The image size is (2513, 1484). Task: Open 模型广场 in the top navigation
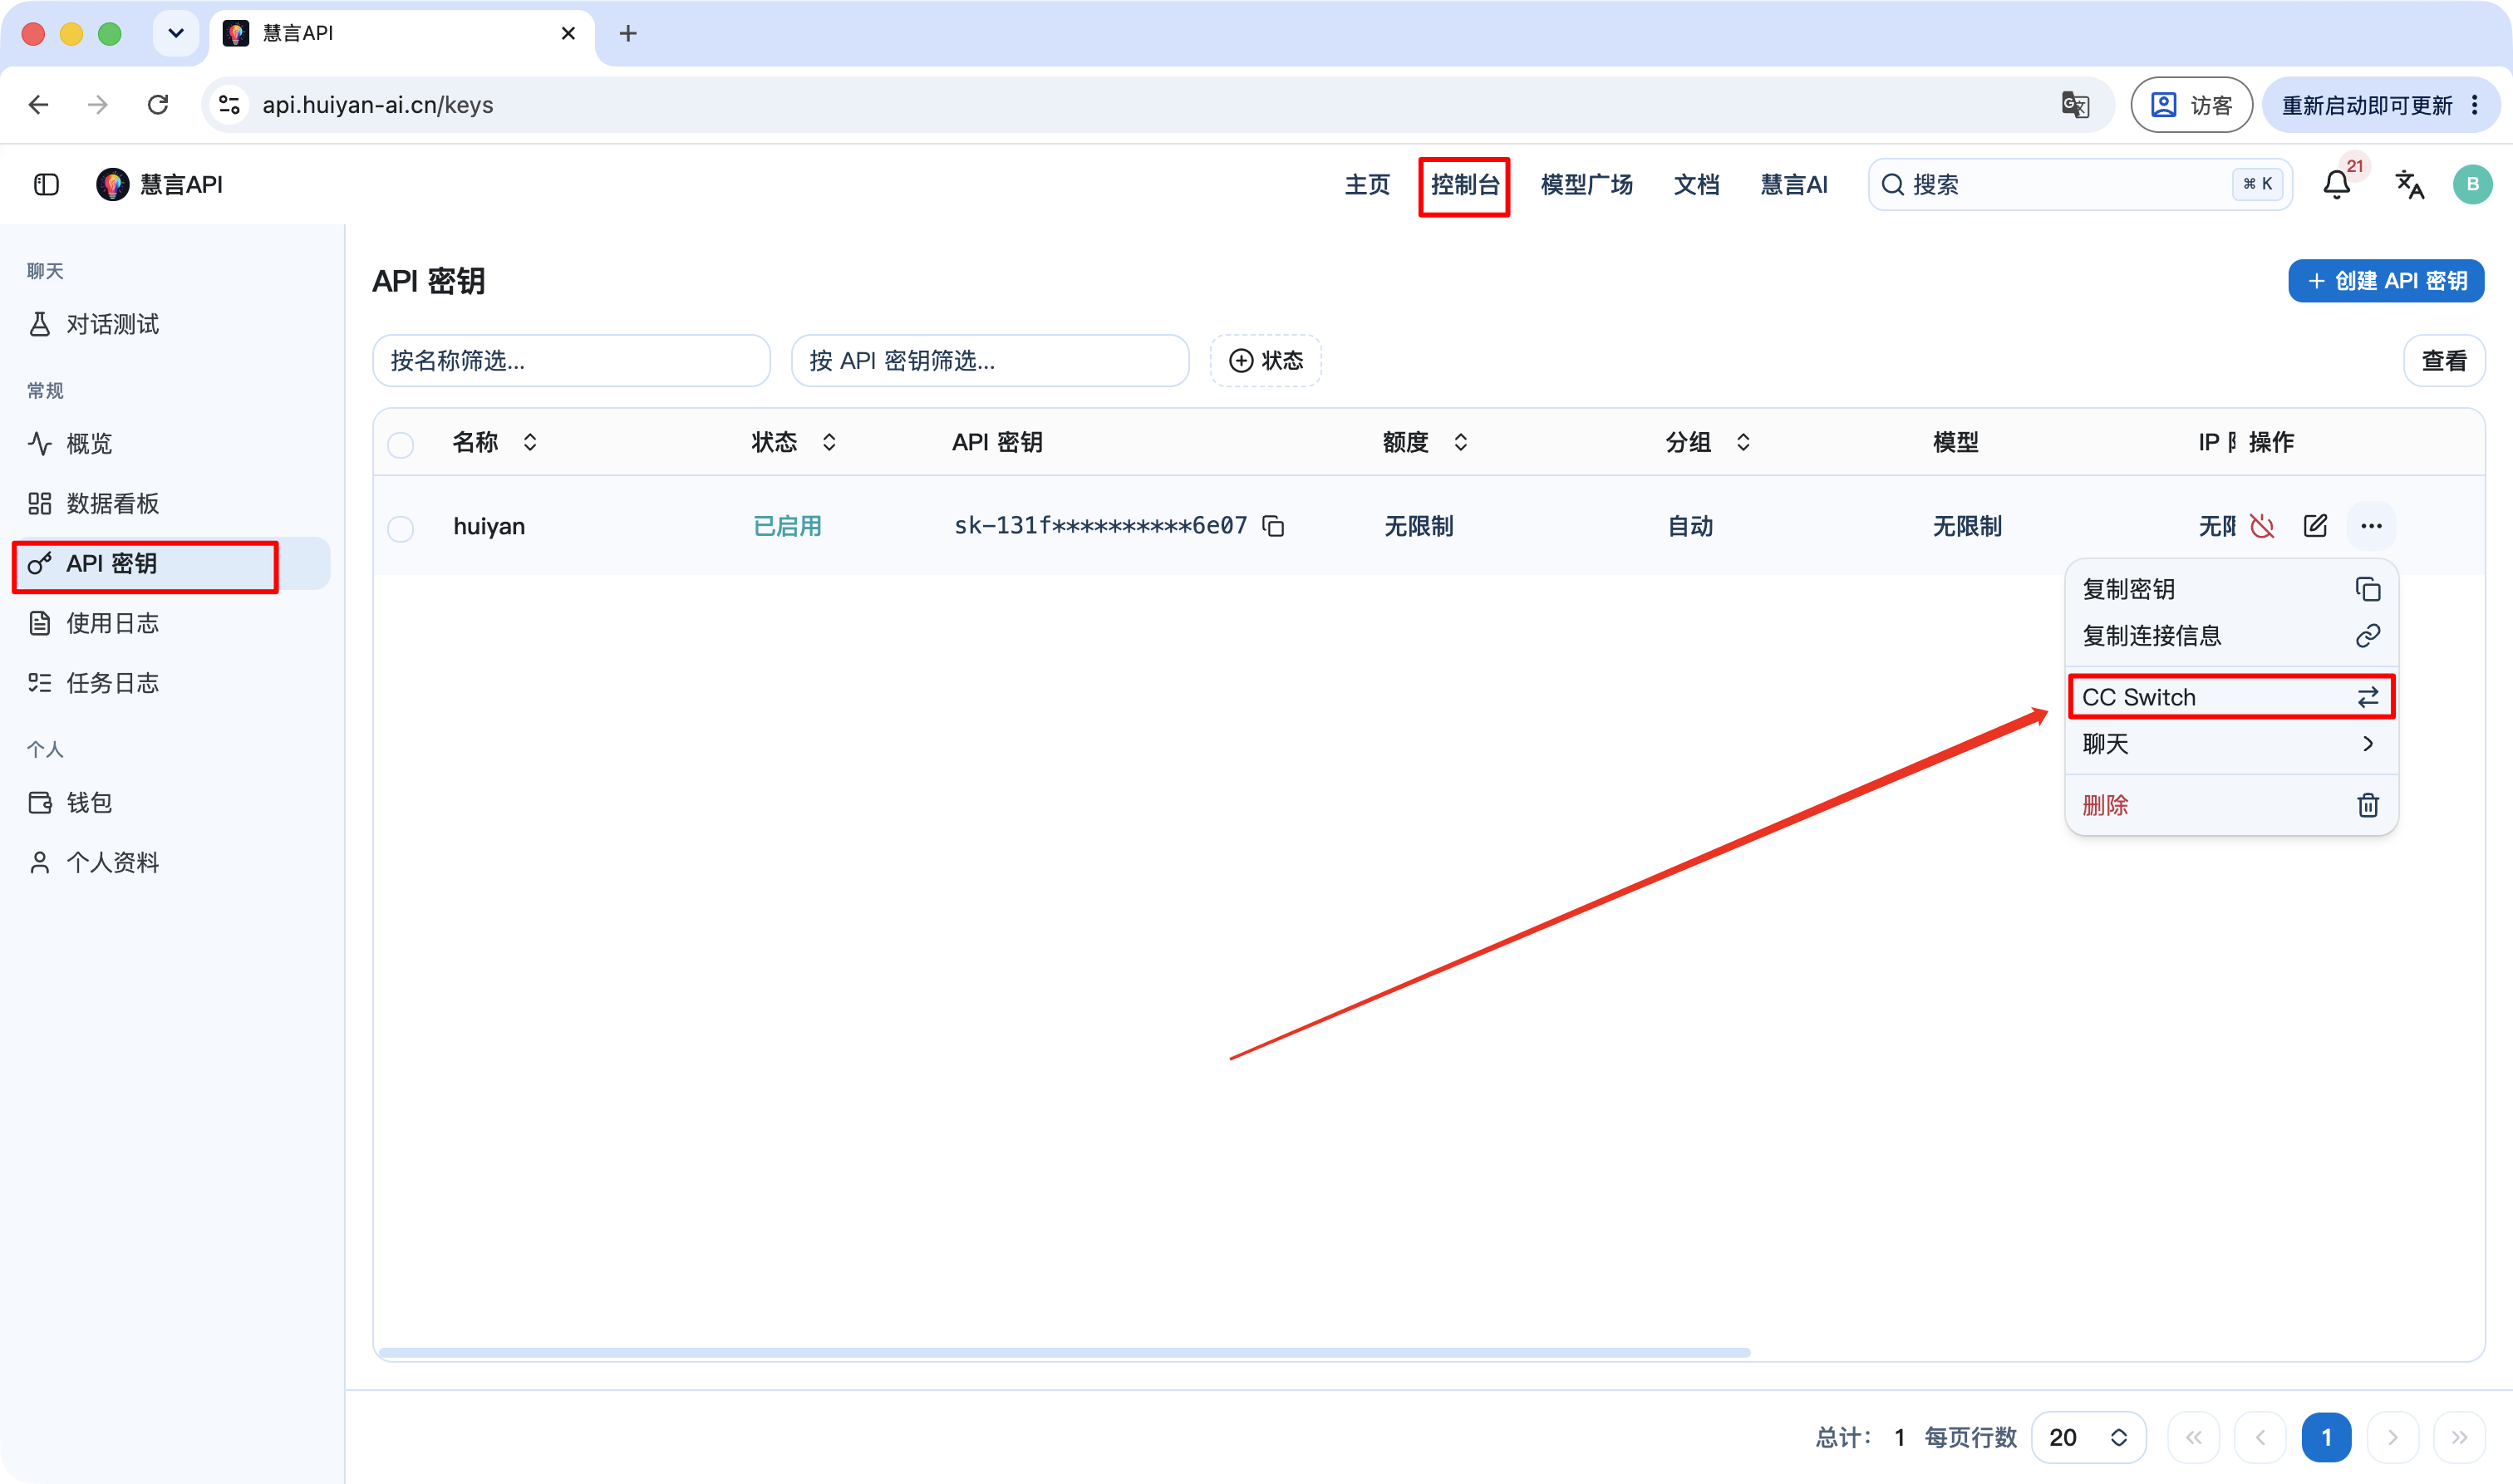[x=1586, y=185]
